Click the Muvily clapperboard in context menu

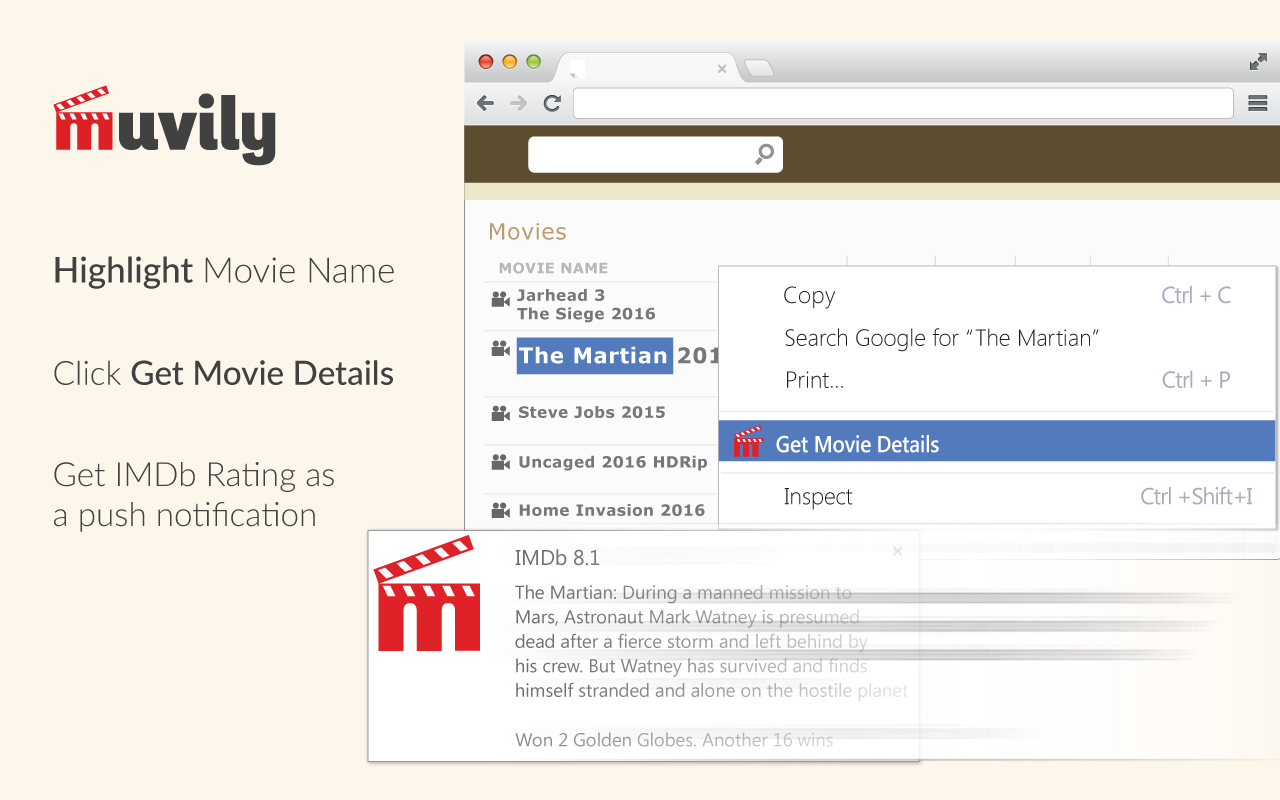748,442
